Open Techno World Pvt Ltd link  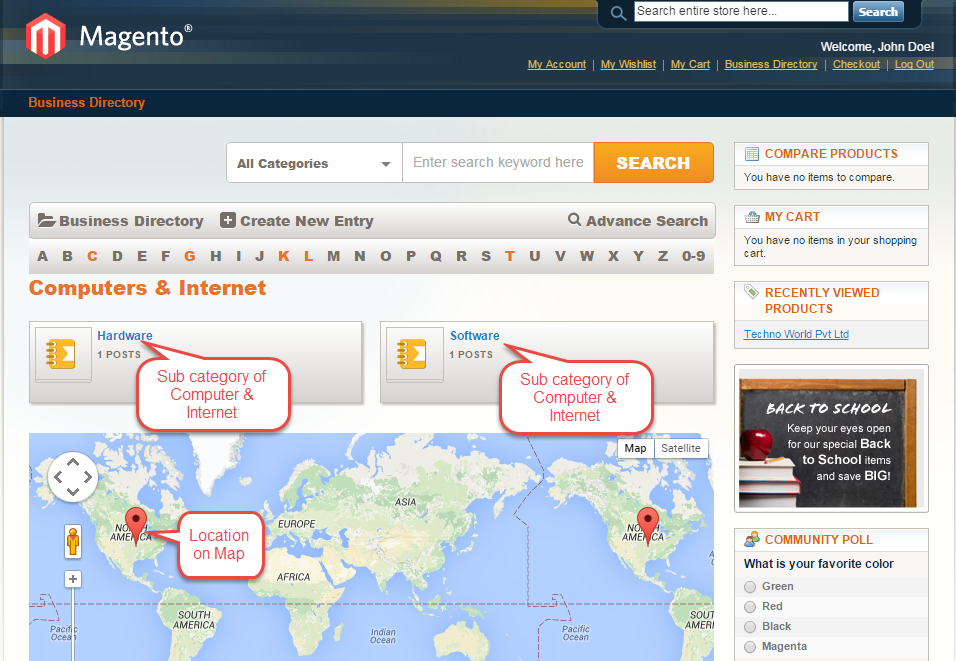tap(796, 334)
